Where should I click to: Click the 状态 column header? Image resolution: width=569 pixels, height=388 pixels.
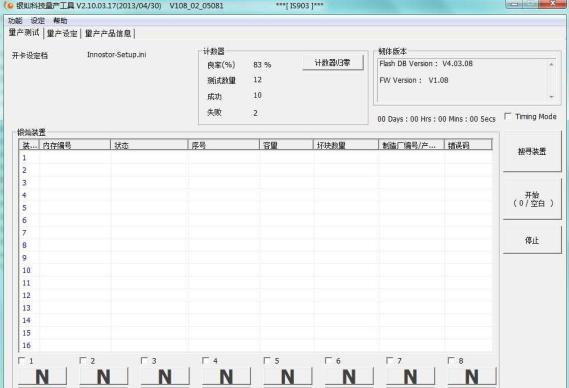coord(149,145)
